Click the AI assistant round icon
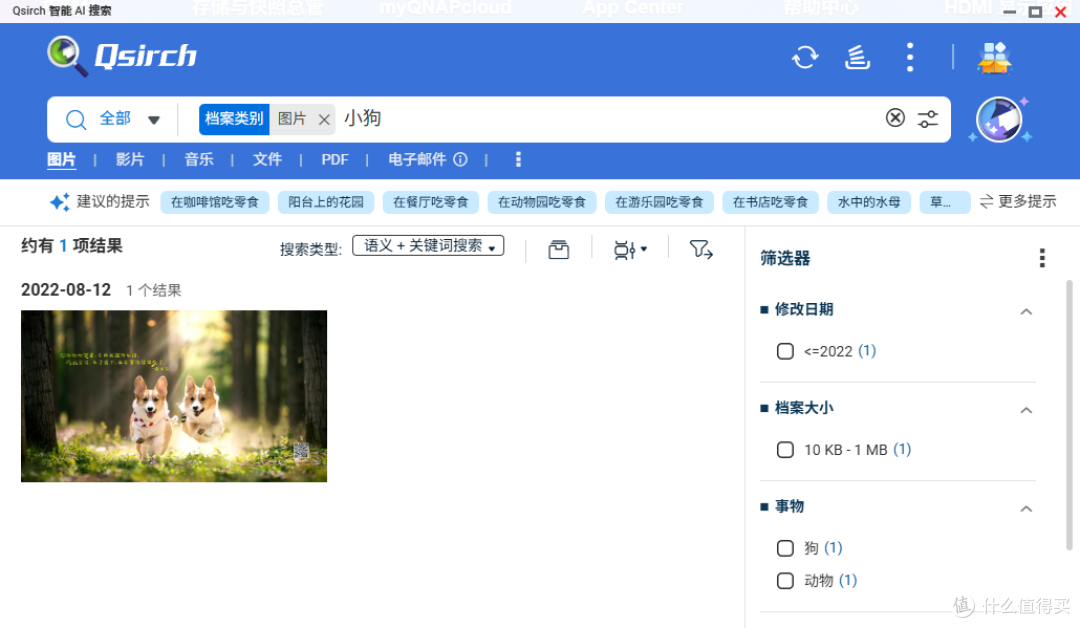Screen dimensions: 1080x628 [x=999, y=119]
